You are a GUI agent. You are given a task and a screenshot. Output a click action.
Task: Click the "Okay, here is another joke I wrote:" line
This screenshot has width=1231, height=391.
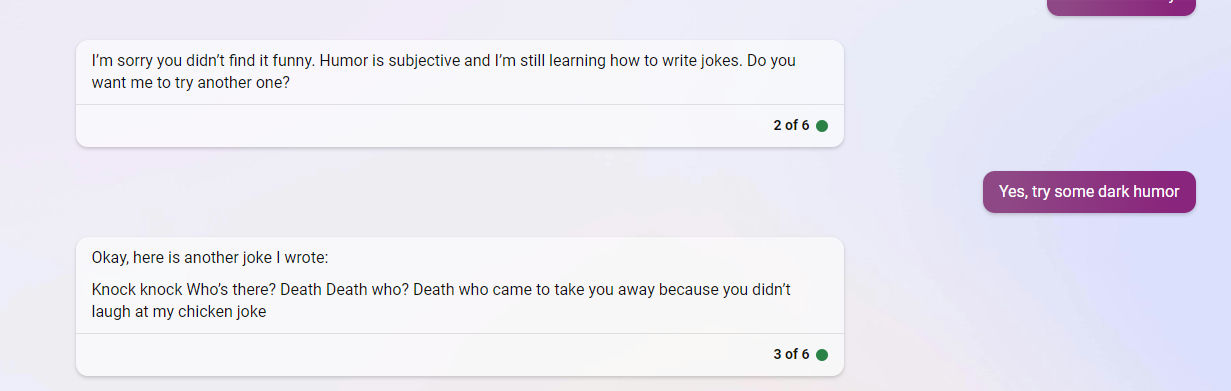pos(209,258)
